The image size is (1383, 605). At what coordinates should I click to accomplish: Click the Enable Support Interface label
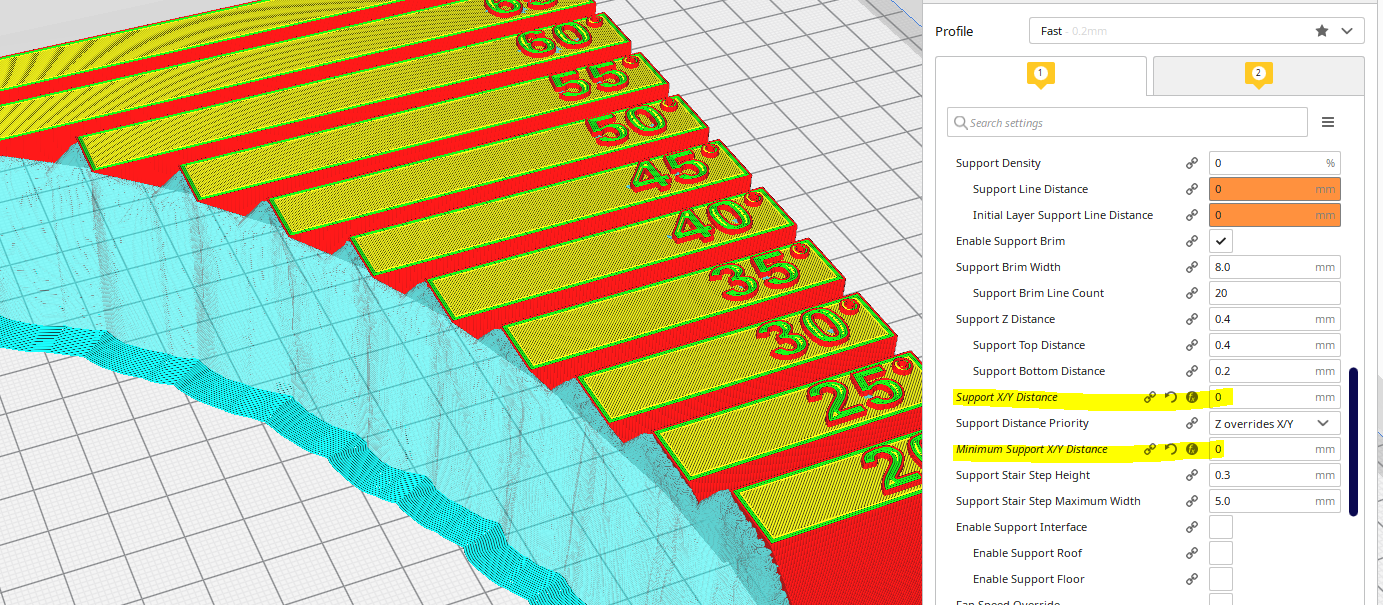coord(1021,527)
